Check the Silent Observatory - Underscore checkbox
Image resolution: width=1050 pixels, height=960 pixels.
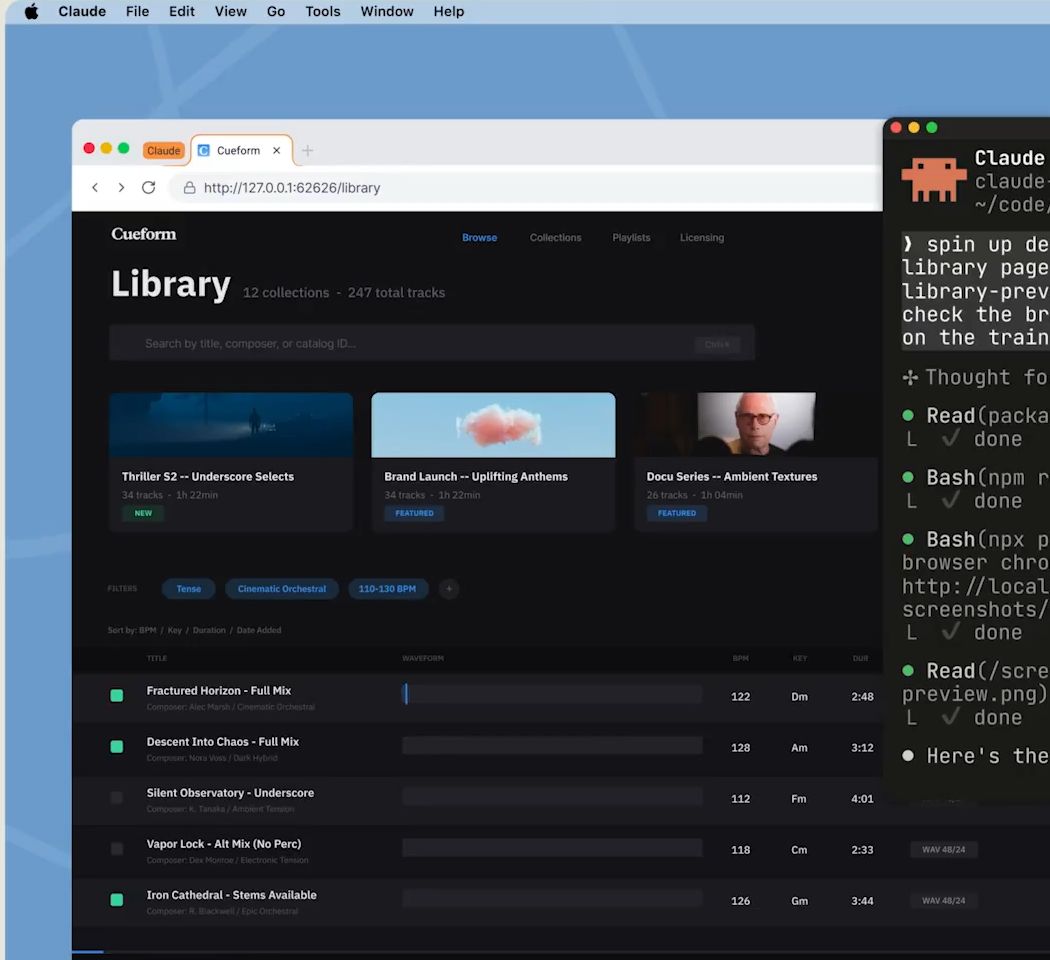tap(117, 798)
